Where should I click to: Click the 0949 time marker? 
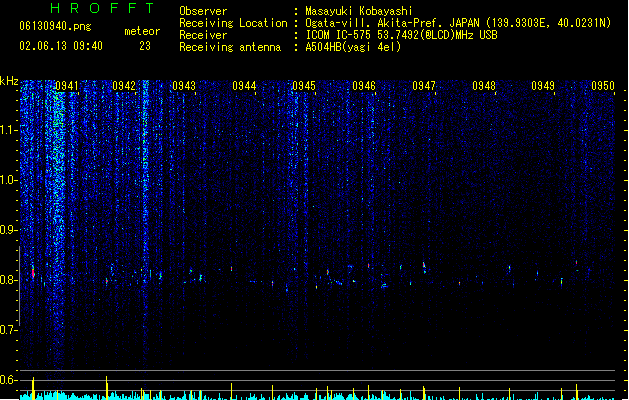pyautogui.click(x=543, y=86)
